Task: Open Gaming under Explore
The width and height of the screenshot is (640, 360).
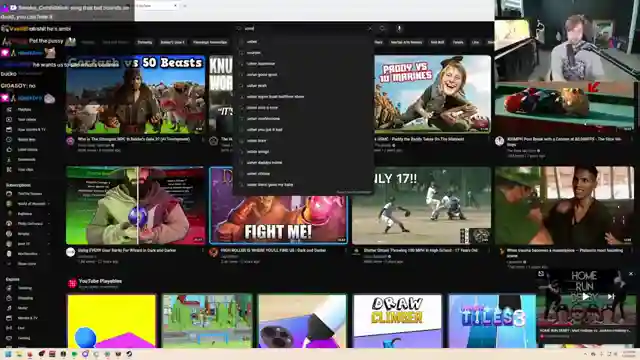Action: (24, 338)
